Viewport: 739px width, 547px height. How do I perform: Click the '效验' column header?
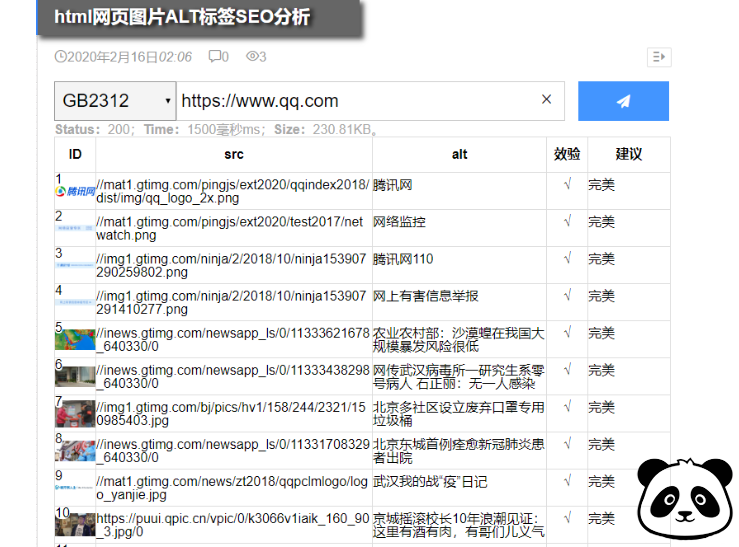(567, 154)
